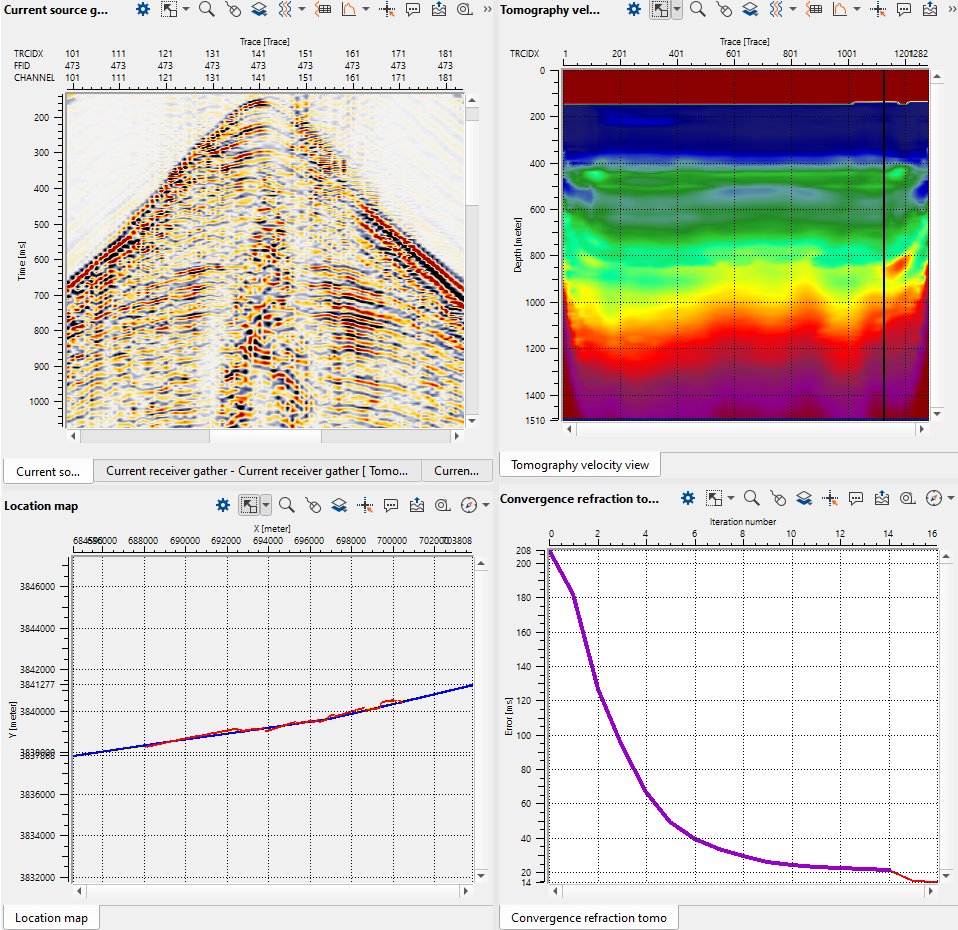
Task: Click horizontal scrollbar under source gather display
Action: click(x=265, y=436)
